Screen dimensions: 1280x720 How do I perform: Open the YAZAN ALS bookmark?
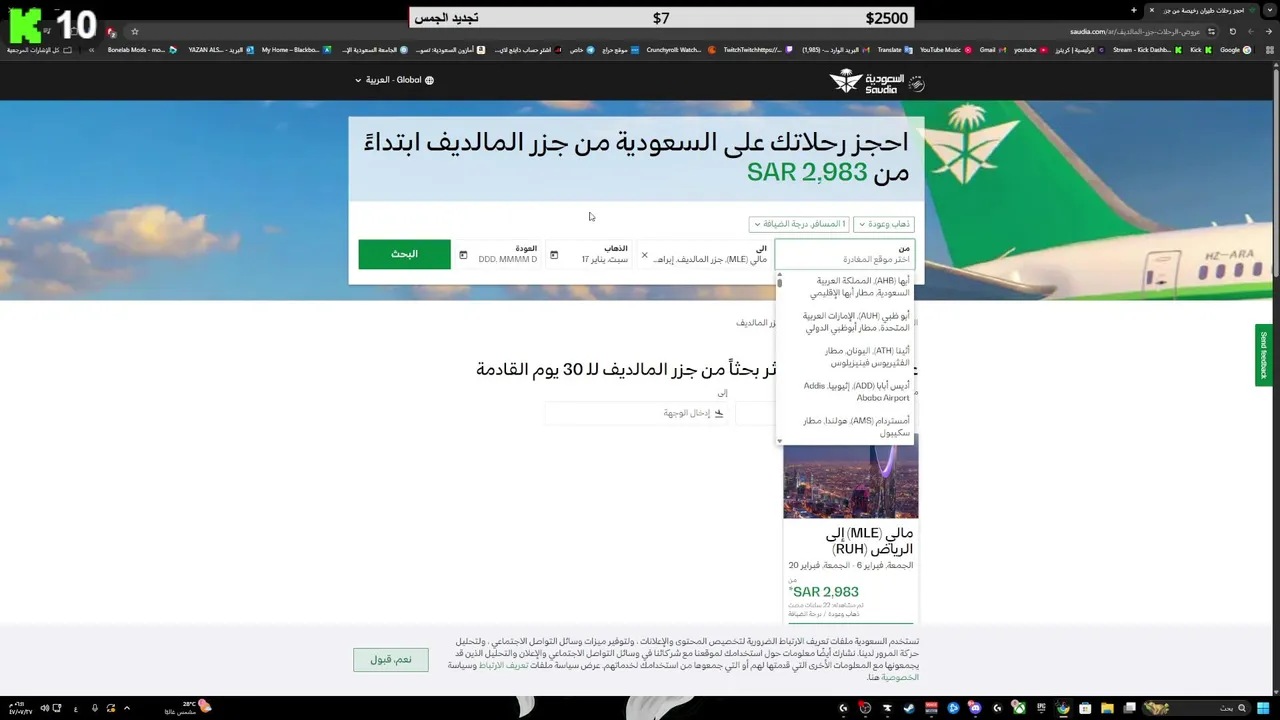tap(221, 50)
